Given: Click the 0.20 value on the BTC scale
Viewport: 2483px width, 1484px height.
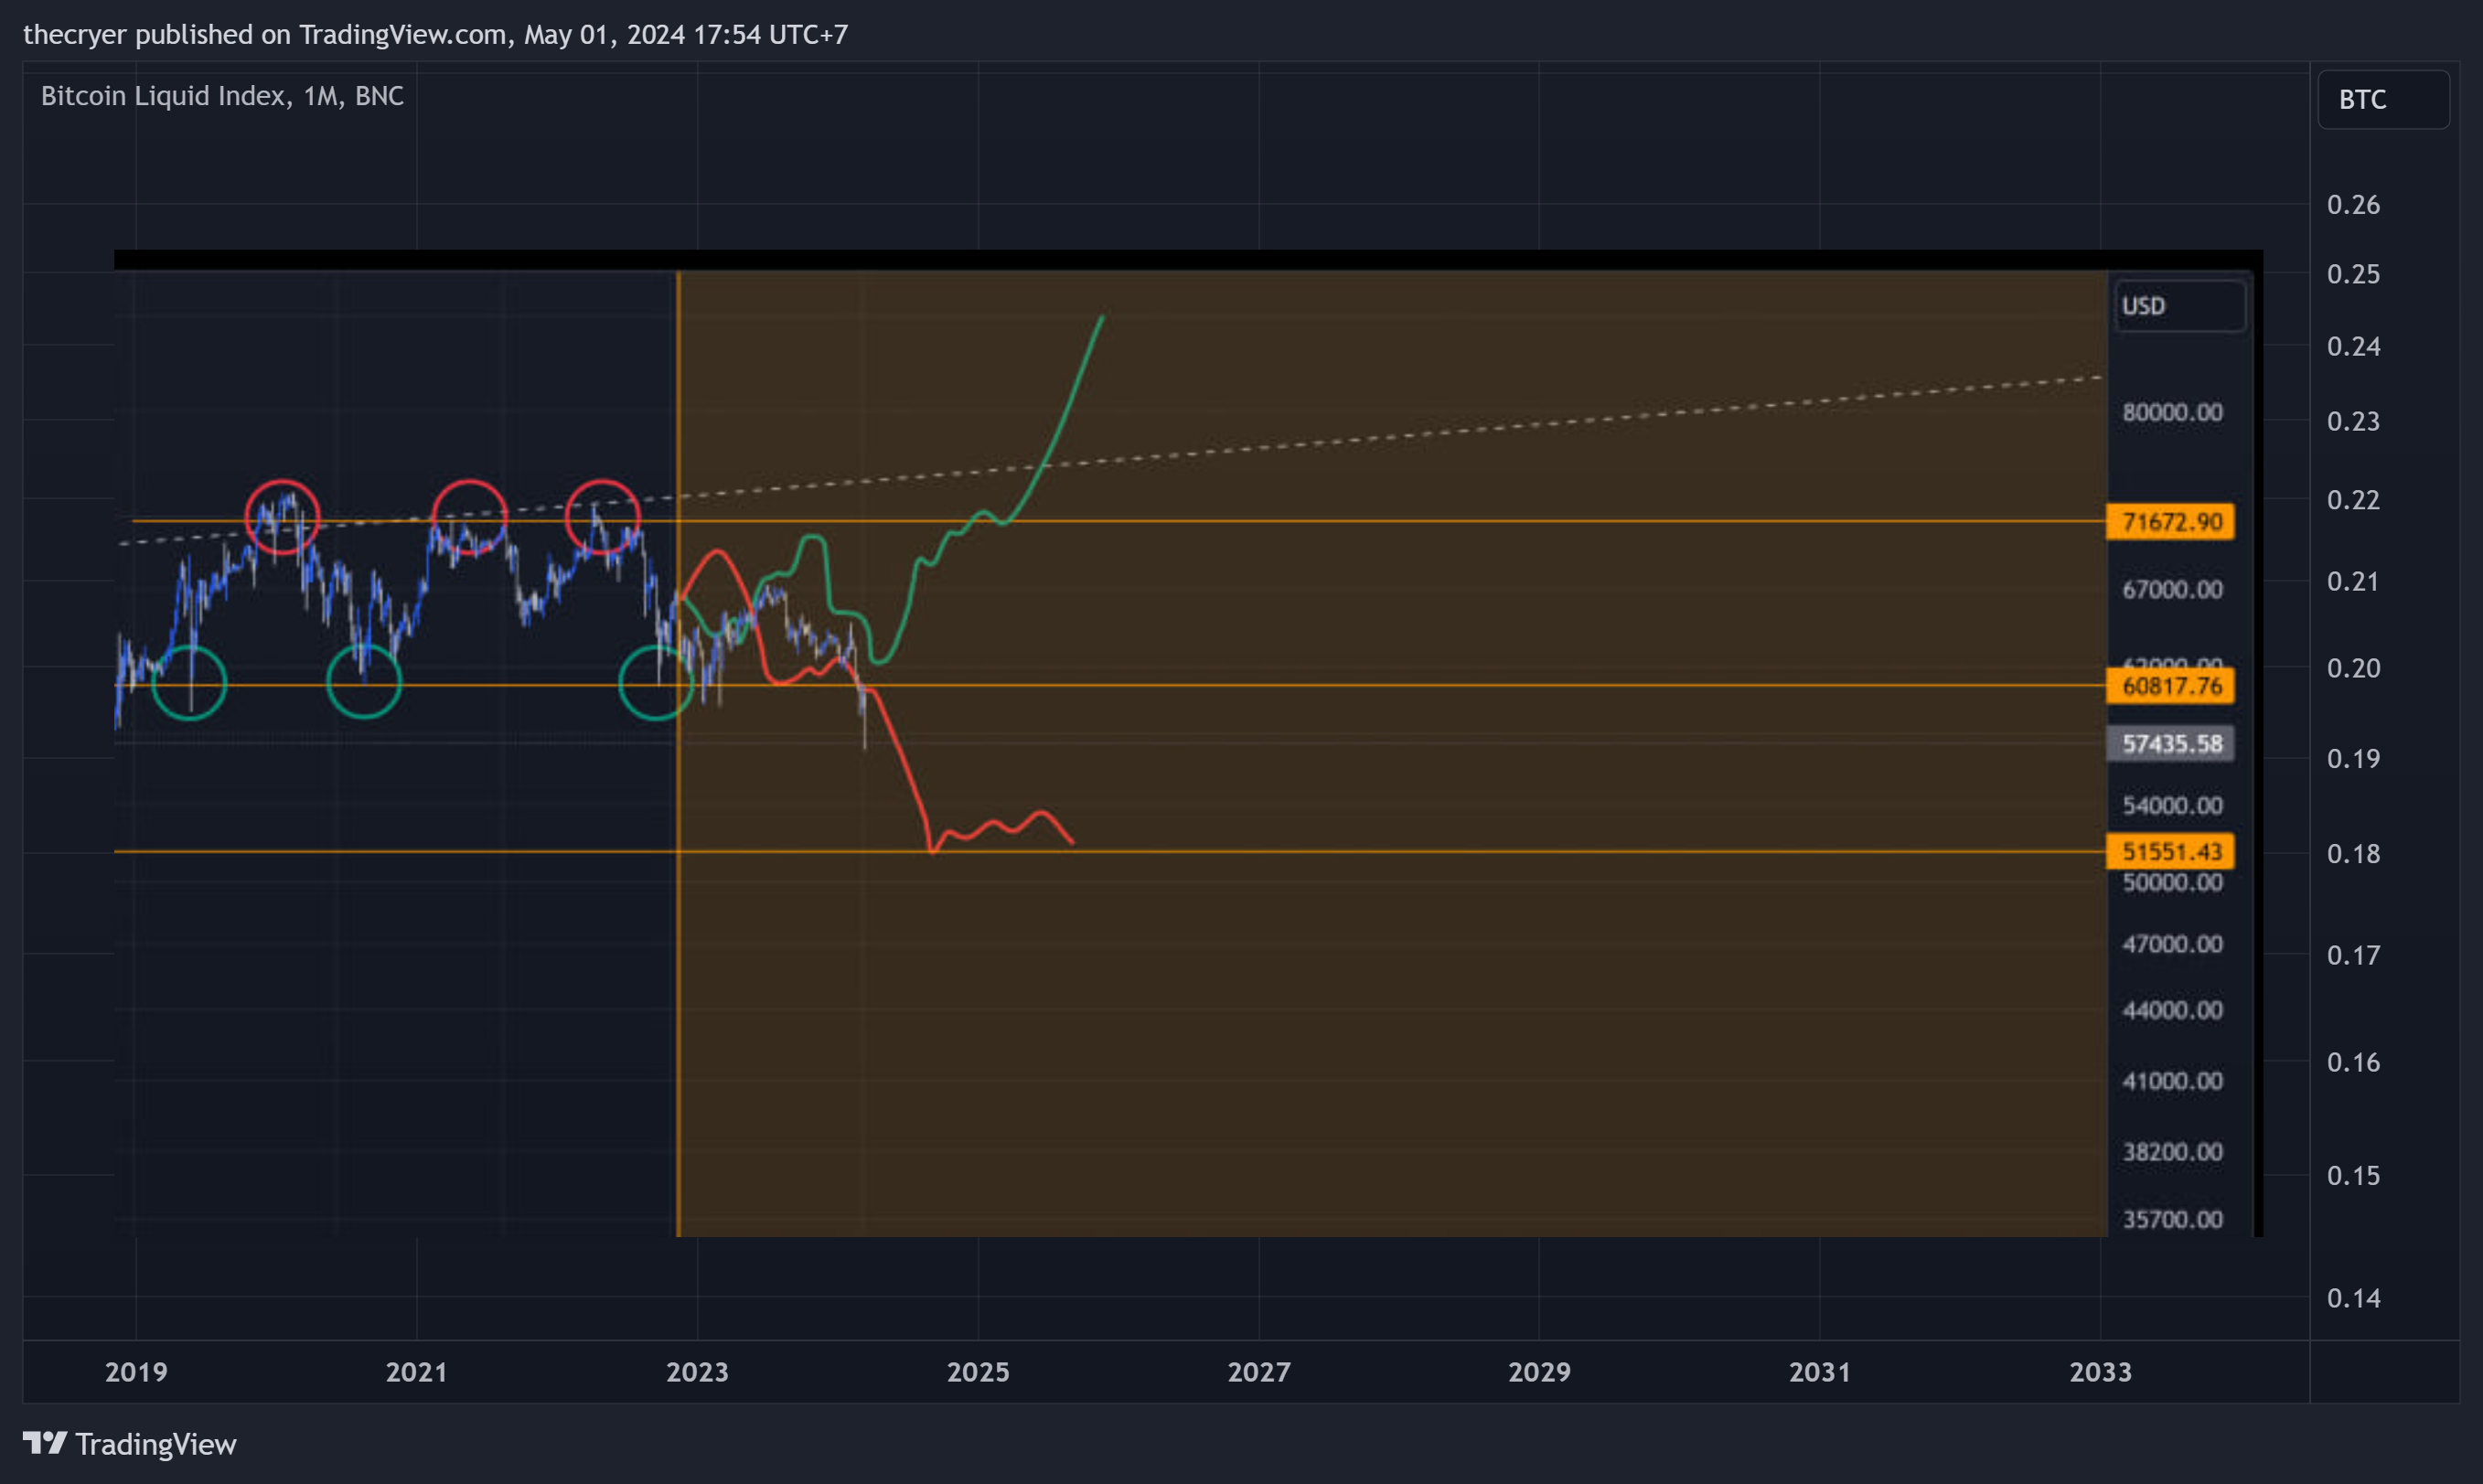Looking at the screenshot, I should (2353, 668).
